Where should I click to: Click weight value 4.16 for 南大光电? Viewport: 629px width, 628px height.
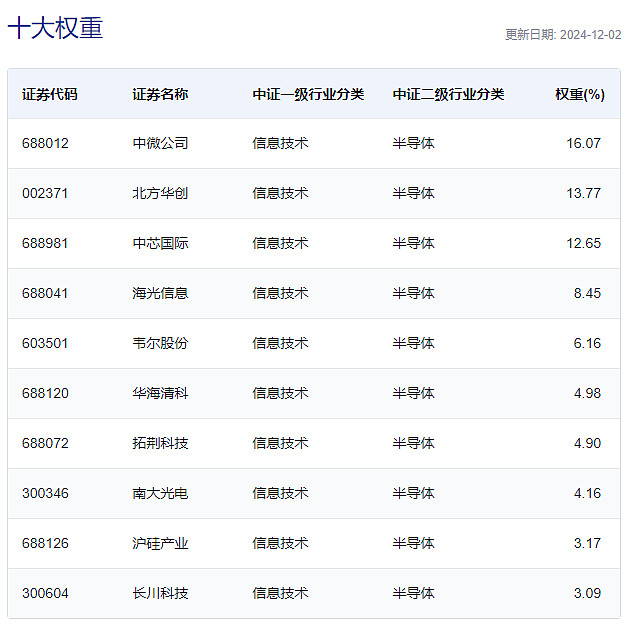pyautogui.click(x=587, y=493)
